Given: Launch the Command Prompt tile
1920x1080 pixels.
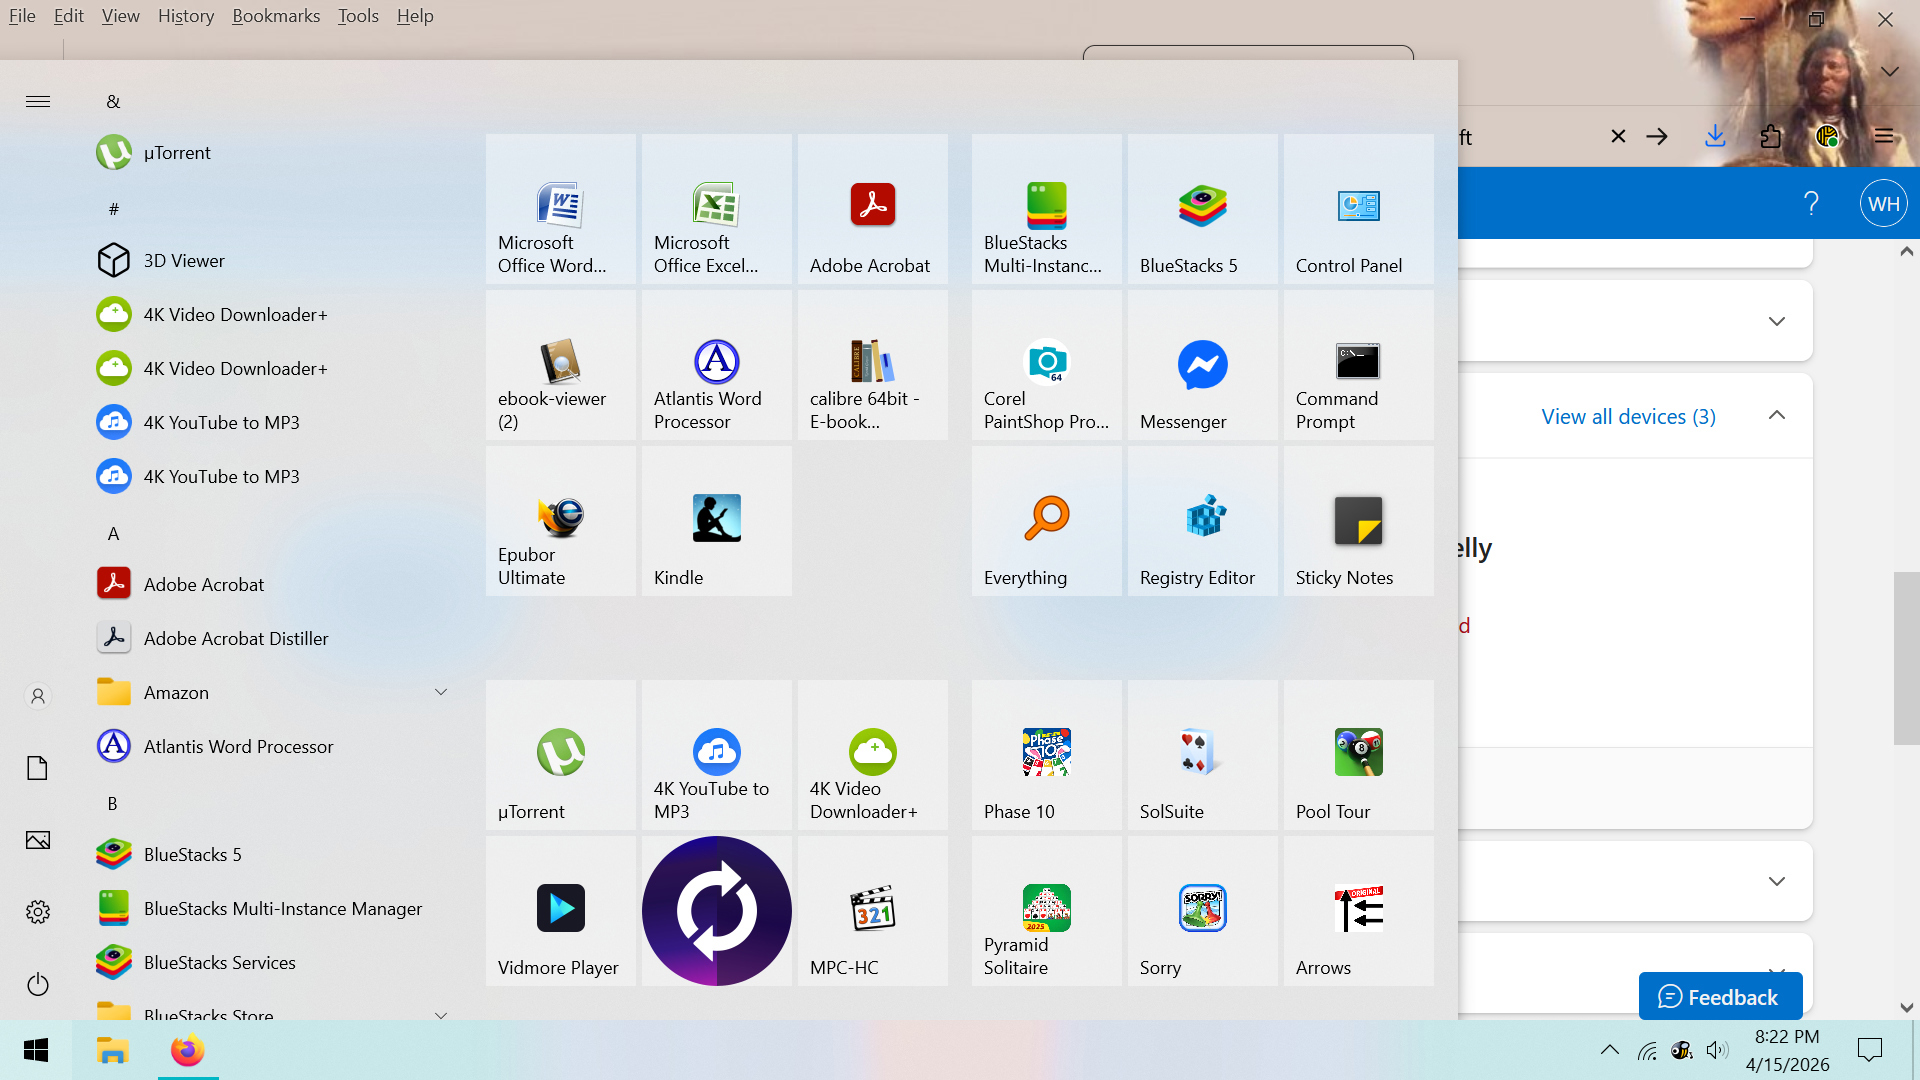Looking at the screenshot, I should pos(1359,365).
